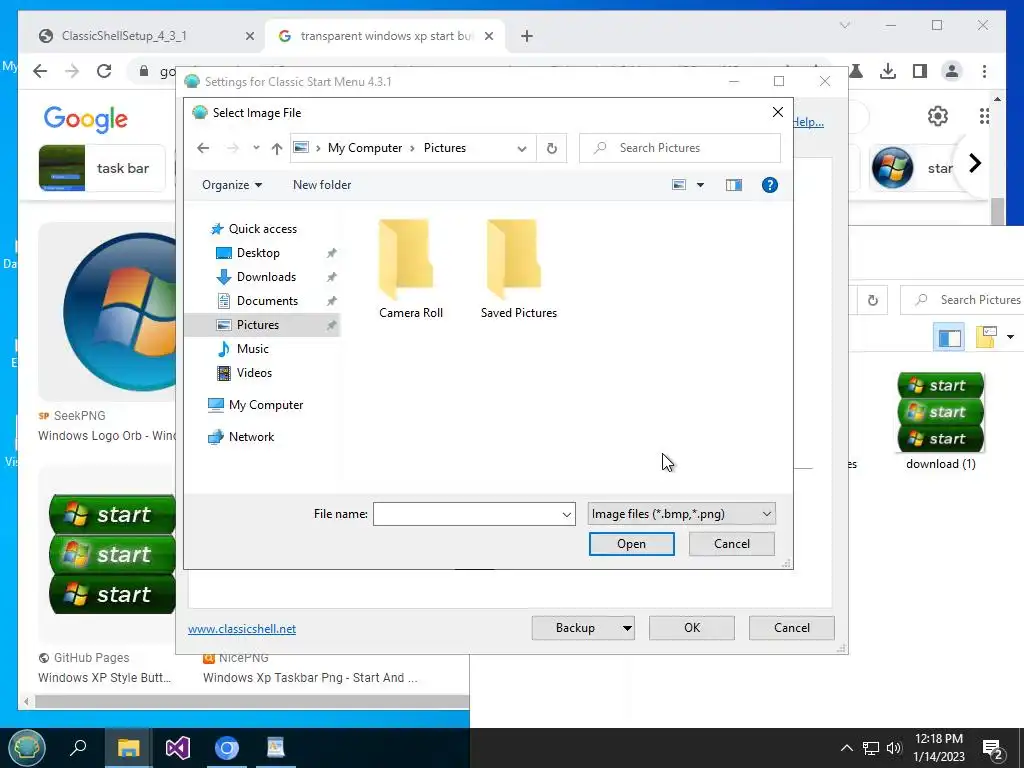Open view options dropdown arrow
The image size is (1024, 768).
700,185
